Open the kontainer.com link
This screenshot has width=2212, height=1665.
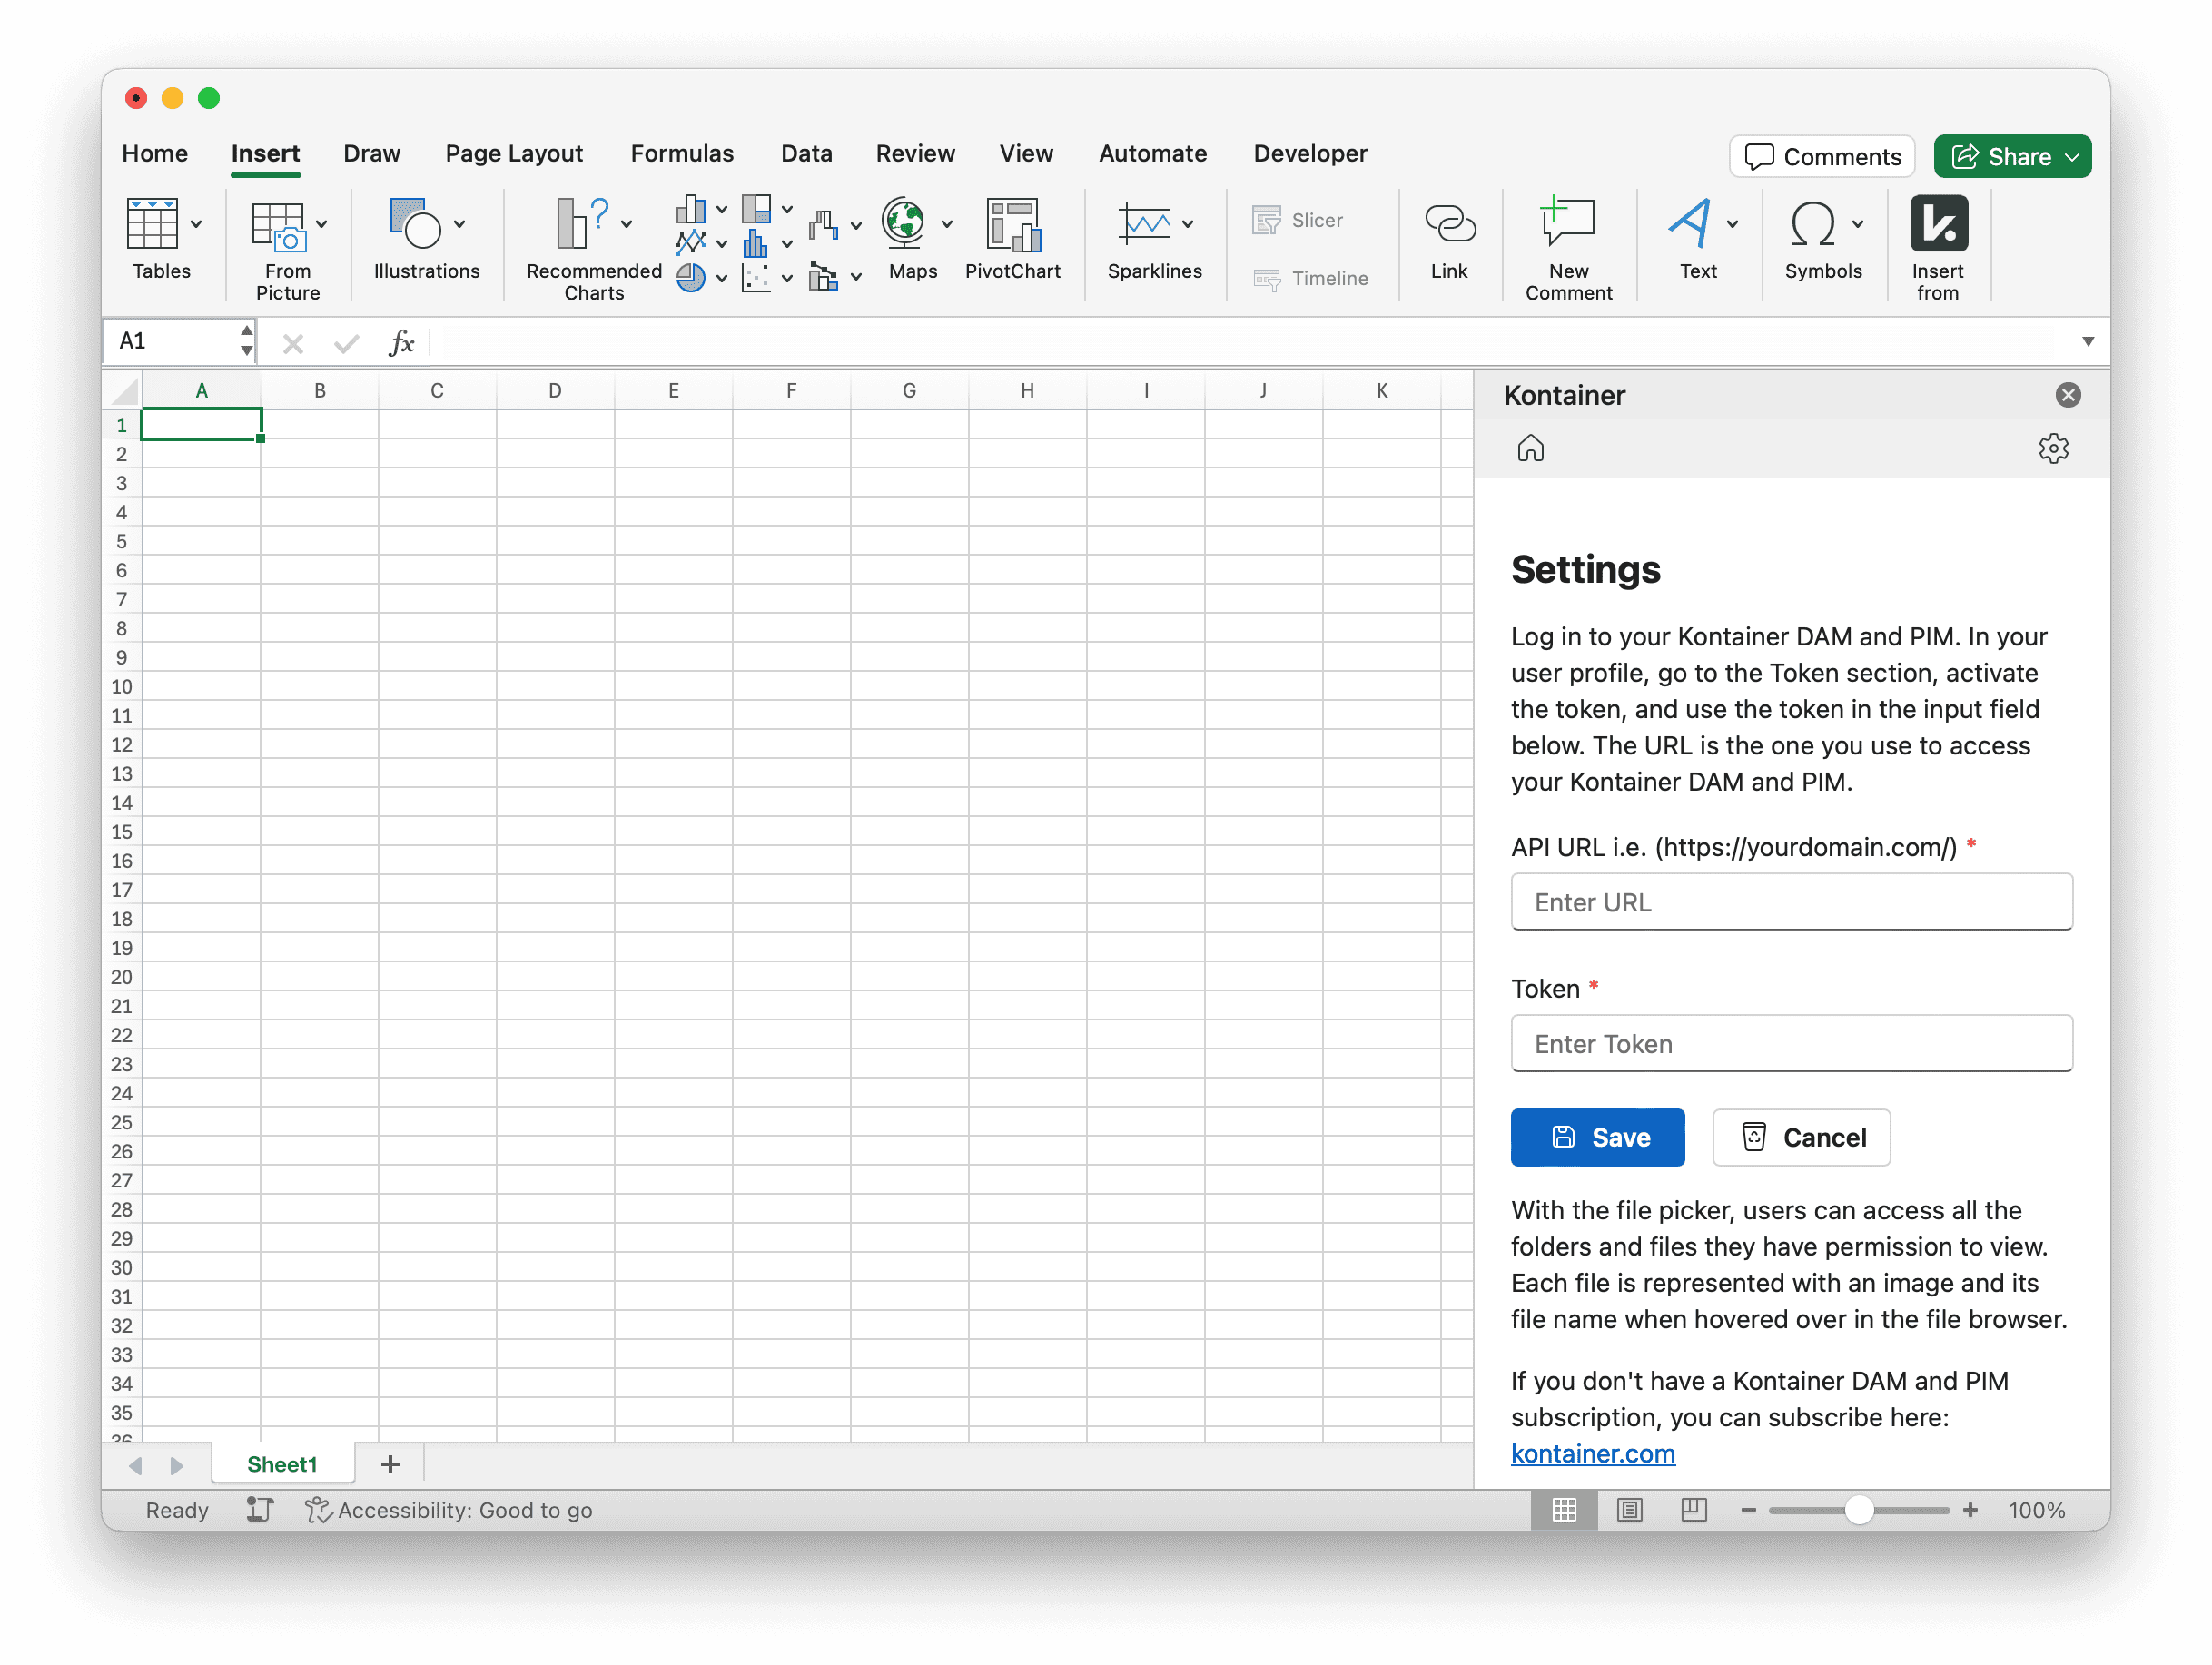pyautogui.click(x=1592, y=1453)
